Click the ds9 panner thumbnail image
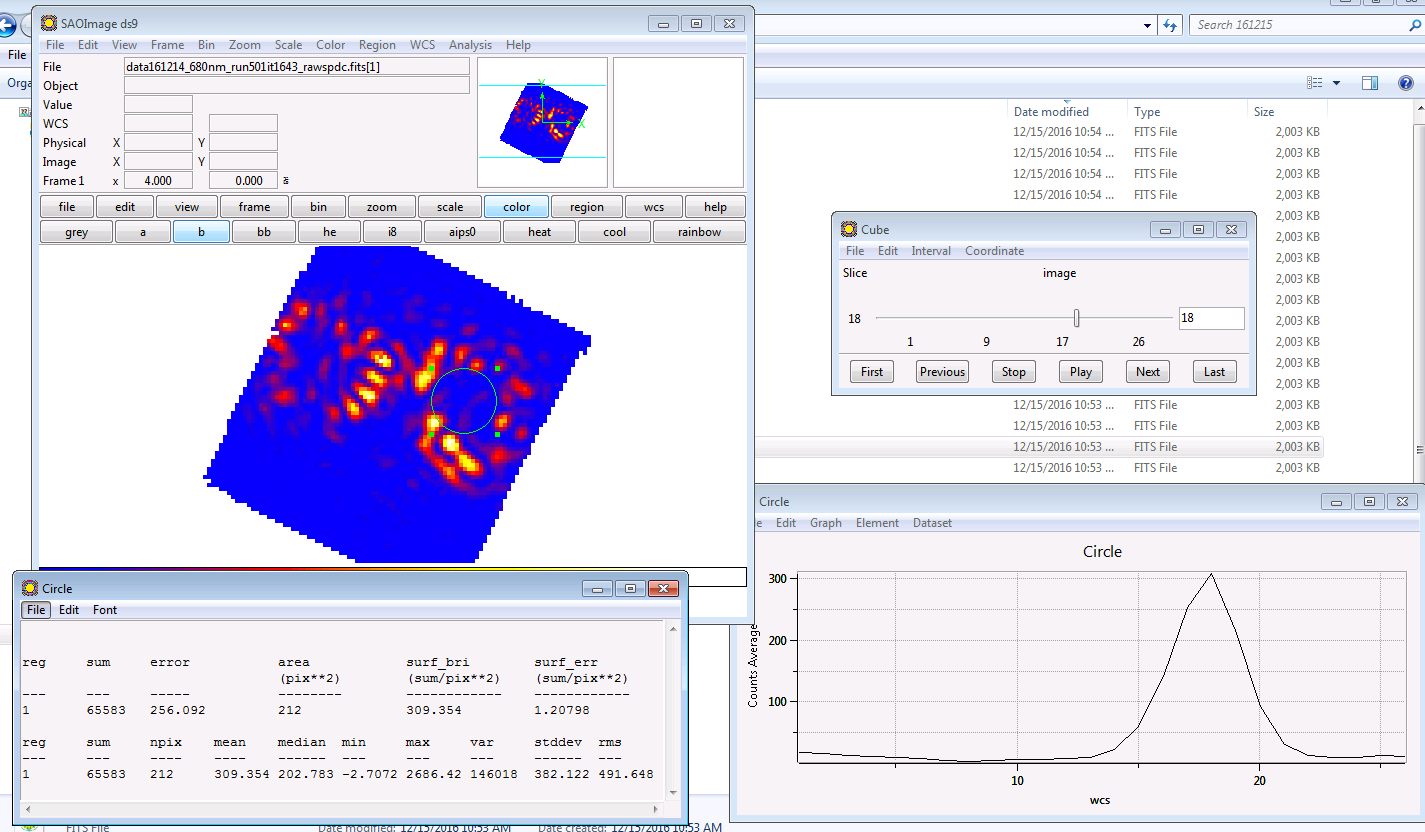Viewport: 1425px width, 832px height. 542,122
